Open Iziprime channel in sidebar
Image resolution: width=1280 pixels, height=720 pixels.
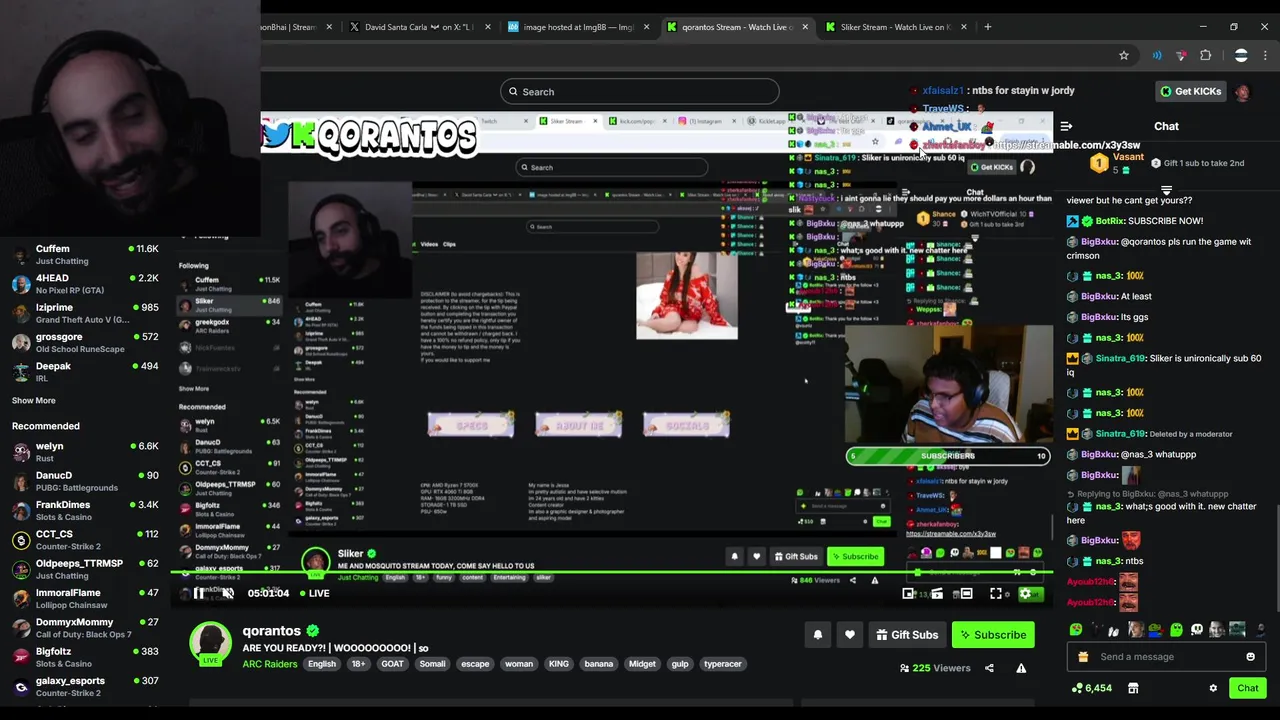click(x=84, y=313)
